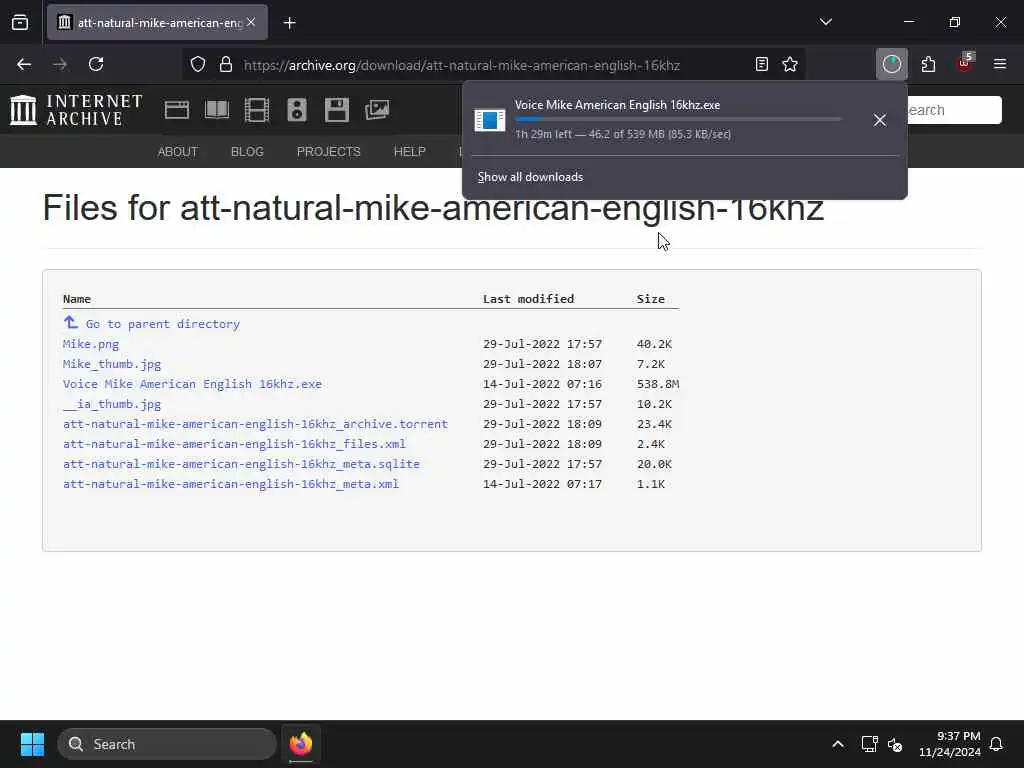
Task: Open network status tray icon
Action: 869,744
